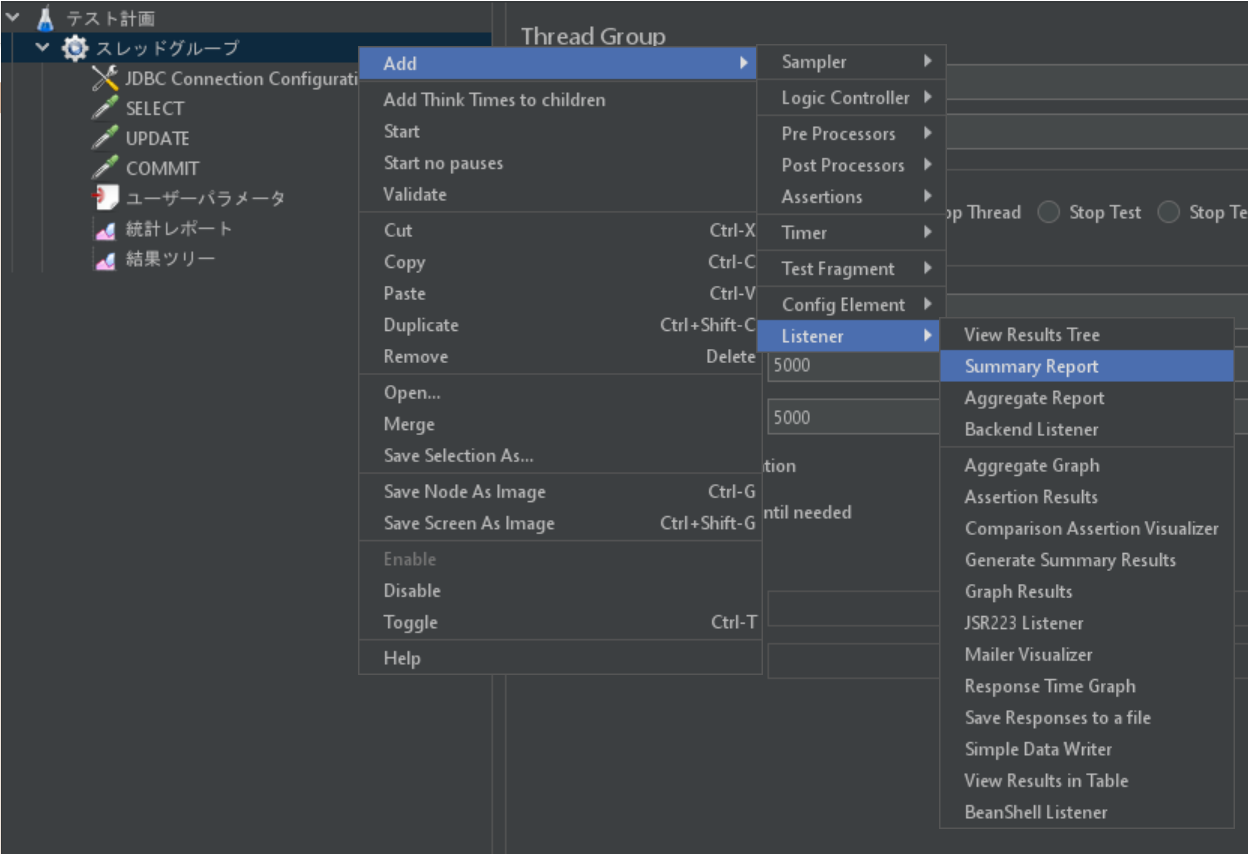Choose Validate in the context menu
Screen dimensions: 1248x854
[559, 194]
